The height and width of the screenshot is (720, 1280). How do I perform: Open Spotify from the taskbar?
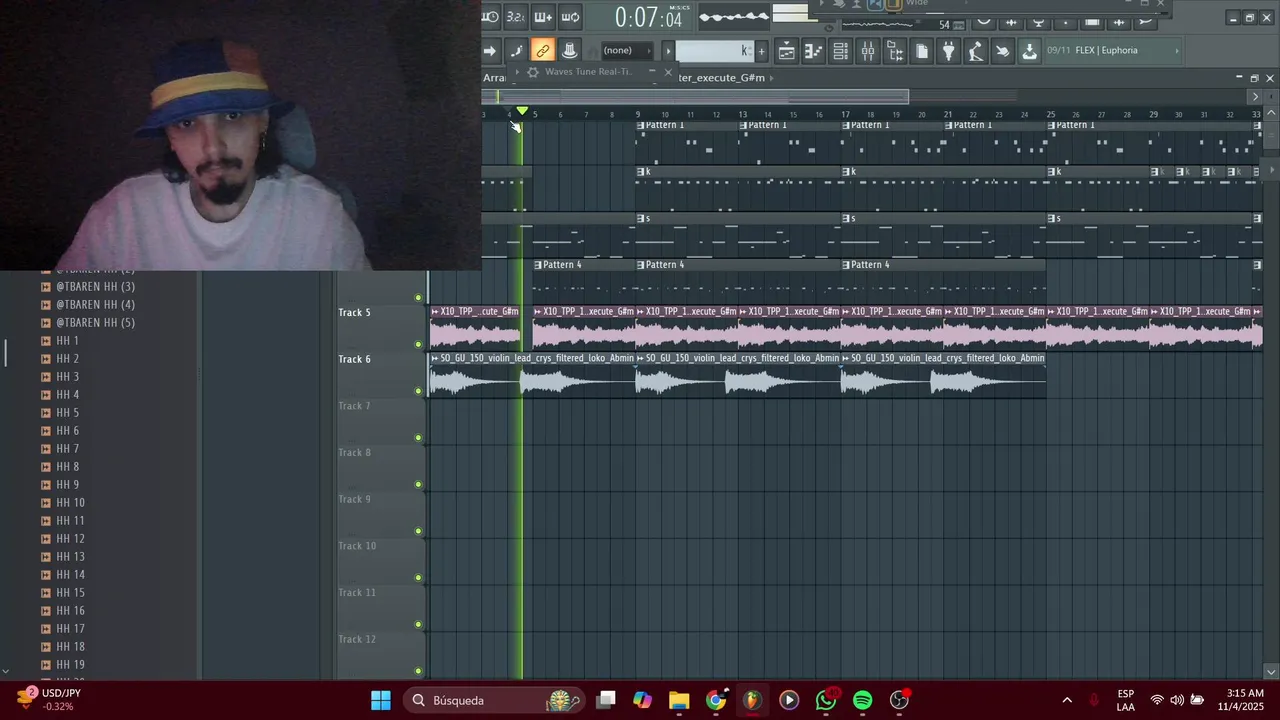click(x=862, y=700)
